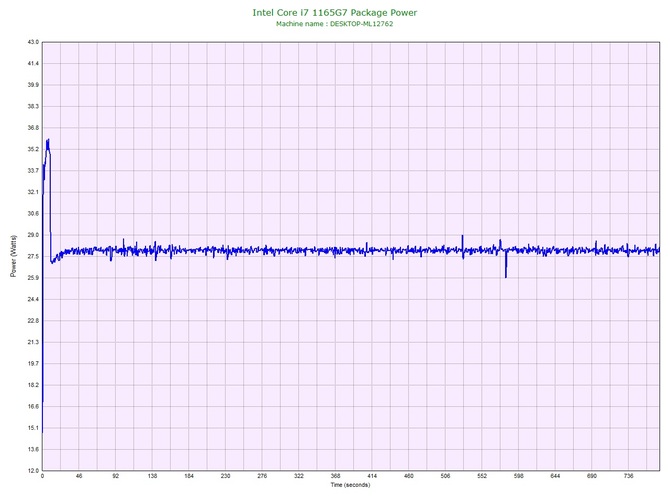Click the 'Time (seconds)' x-axis label
The height and width of the screenshot is (502, 670).
tap(350, 485)
